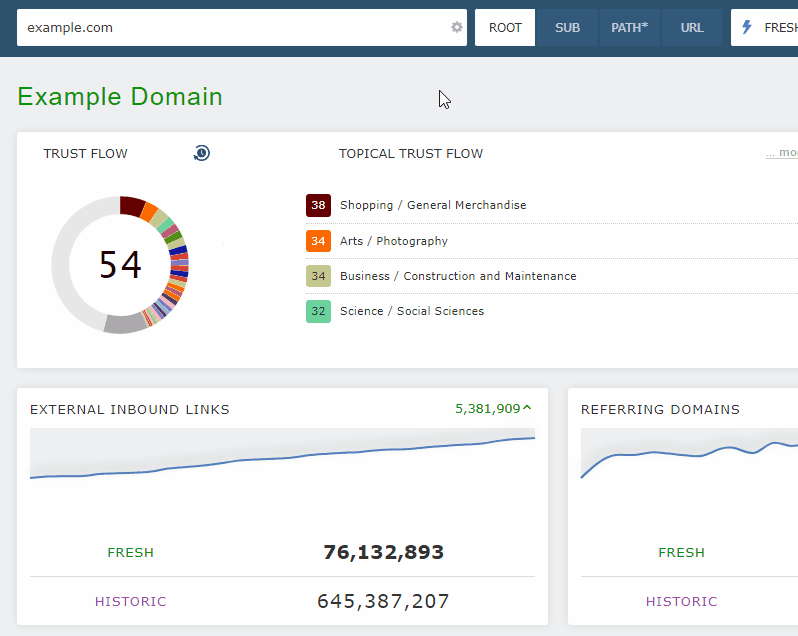
Task: Click the green 32 Science badge
Action: (318, 311)
